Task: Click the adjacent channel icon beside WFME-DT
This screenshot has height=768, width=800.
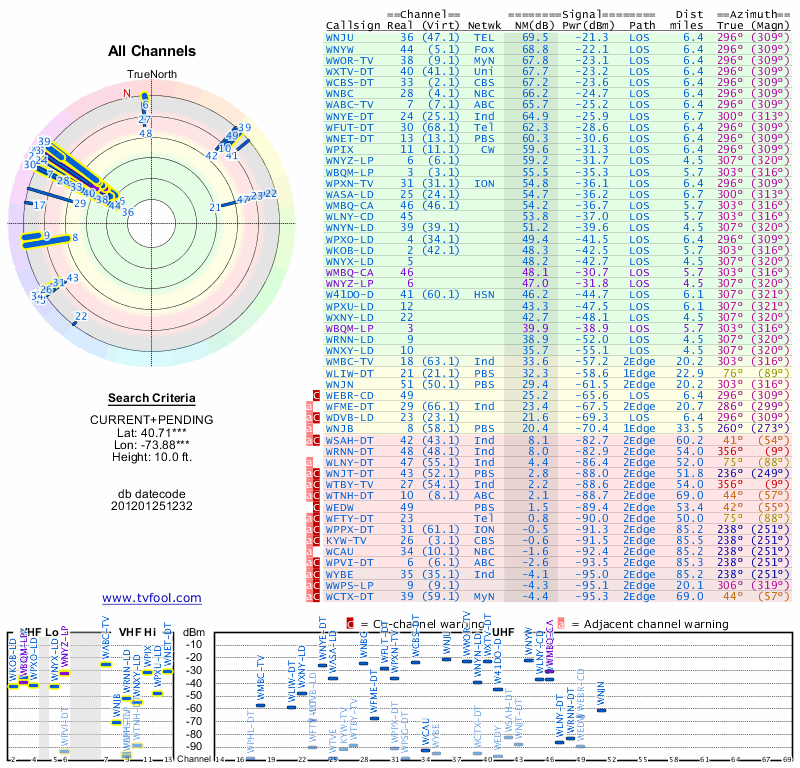Action: [309, 407]
